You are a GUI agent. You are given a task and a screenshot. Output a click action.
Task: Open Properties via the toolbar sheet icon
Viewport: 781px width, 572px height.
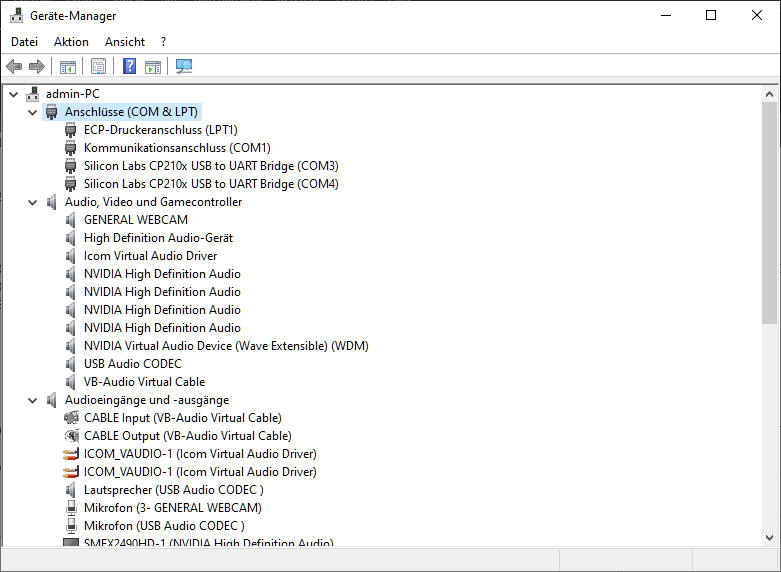click(x=98, y=66)
